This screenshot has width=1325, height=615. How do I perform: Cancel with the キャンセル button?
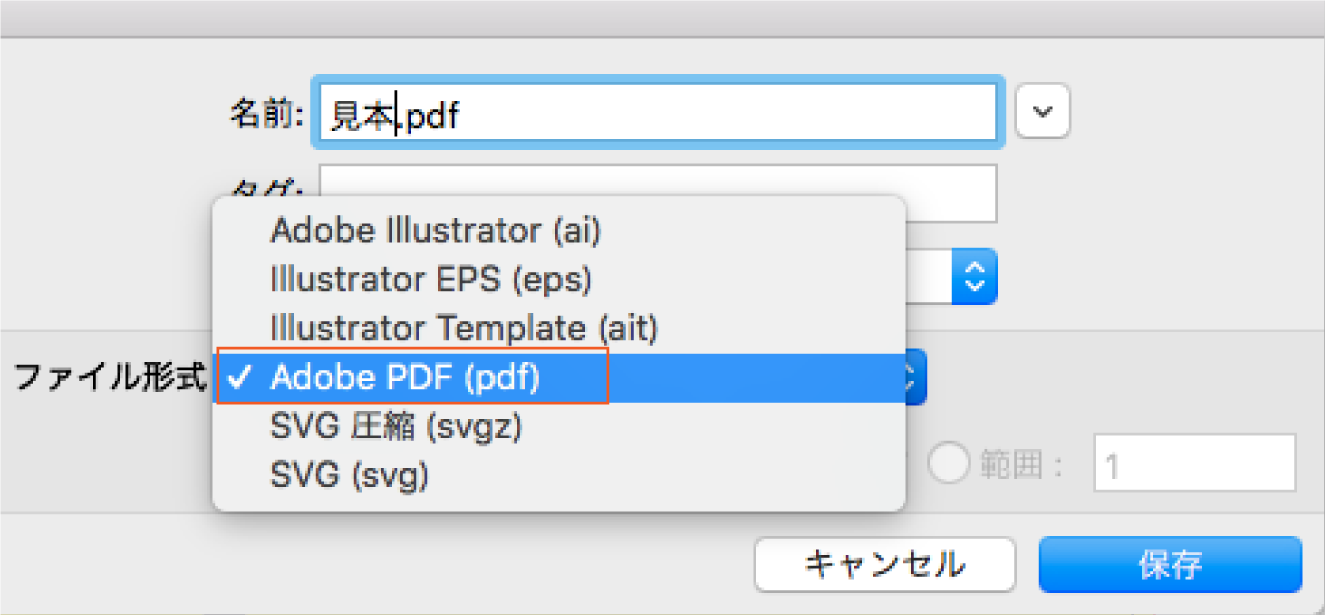(885, 565)
